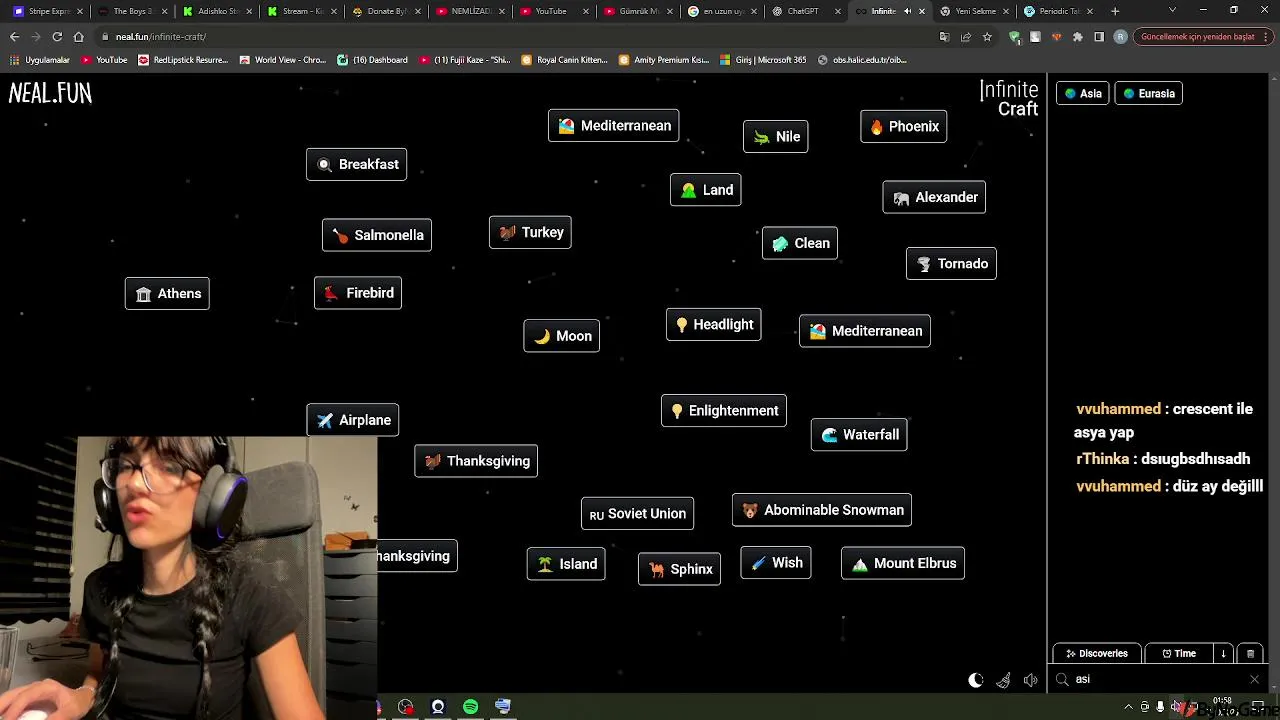Open the Royal Canin Kitten bookmark
The image size is (1280, 720).
pos(565,60)
